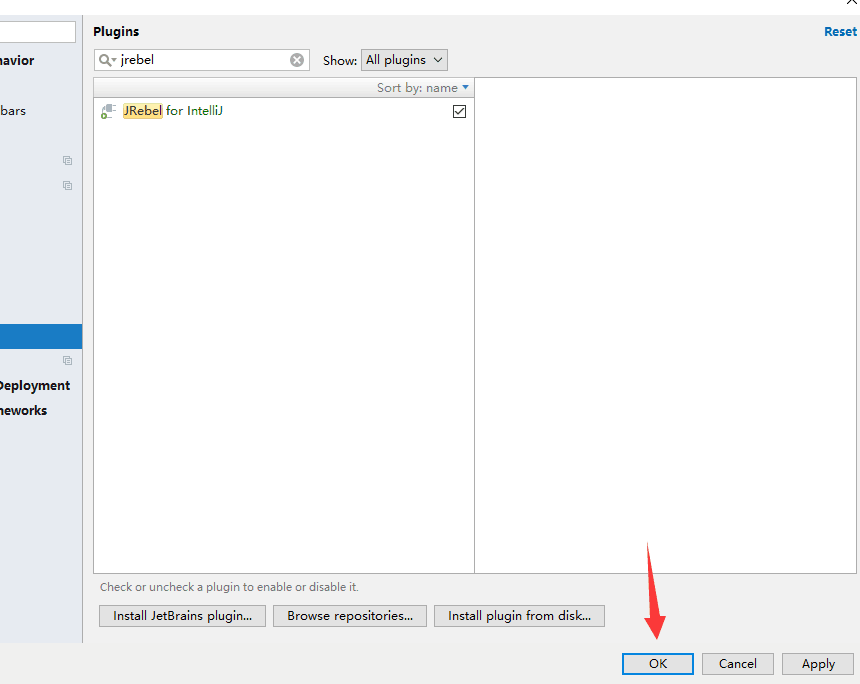The height and width of the screenshot is (684, 860).
Task: Close the settings dialog window
Action: [x=852, y=3]
